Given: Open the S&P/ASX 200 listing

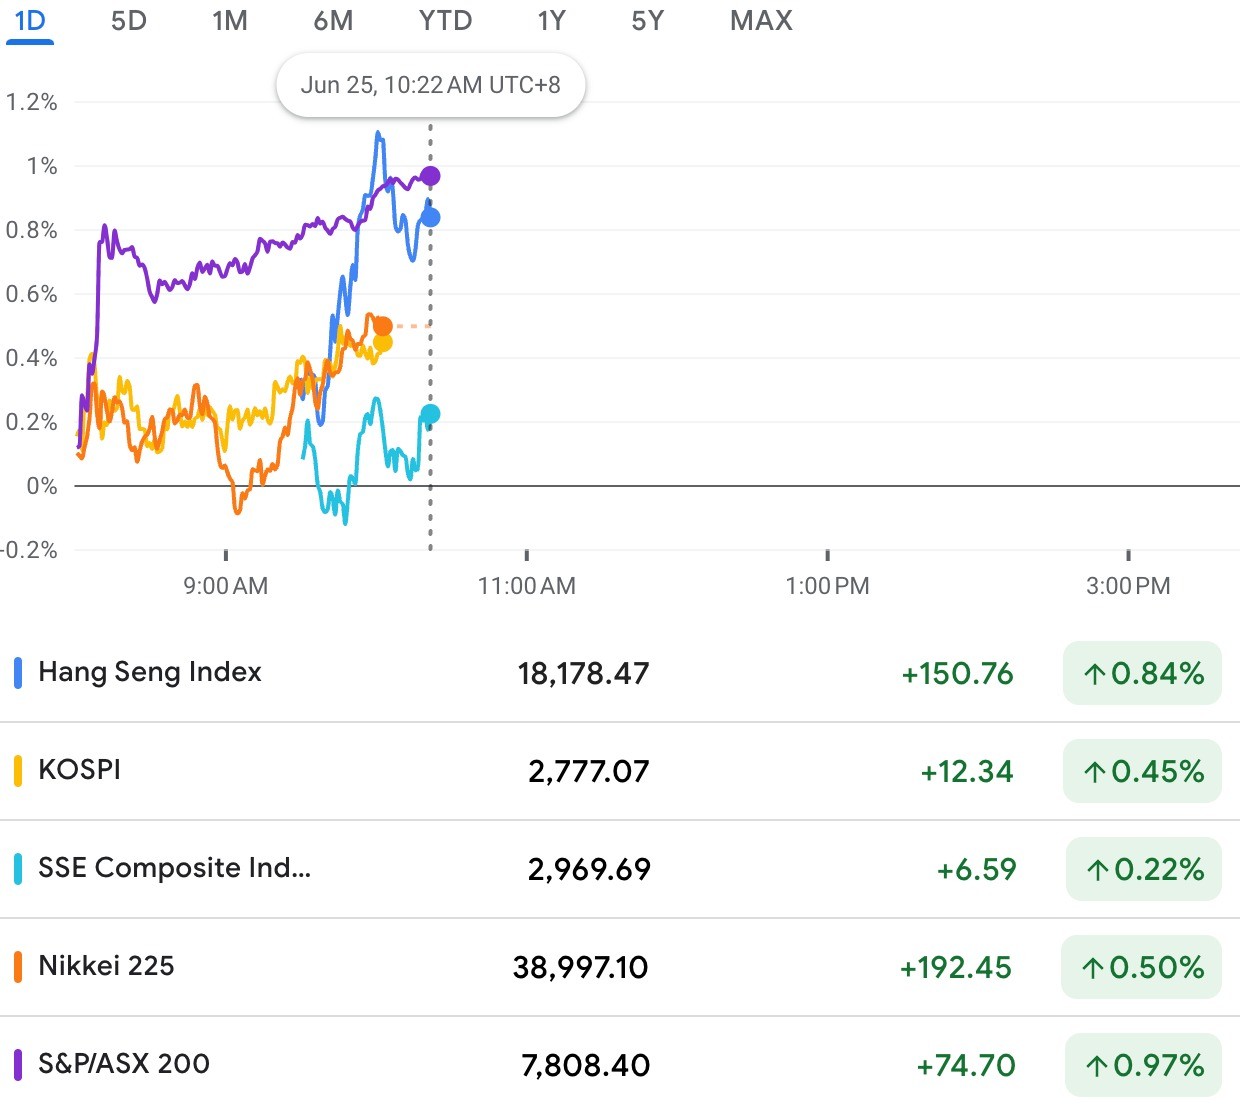Looking at the screenshot, I should coord(124,1064).
